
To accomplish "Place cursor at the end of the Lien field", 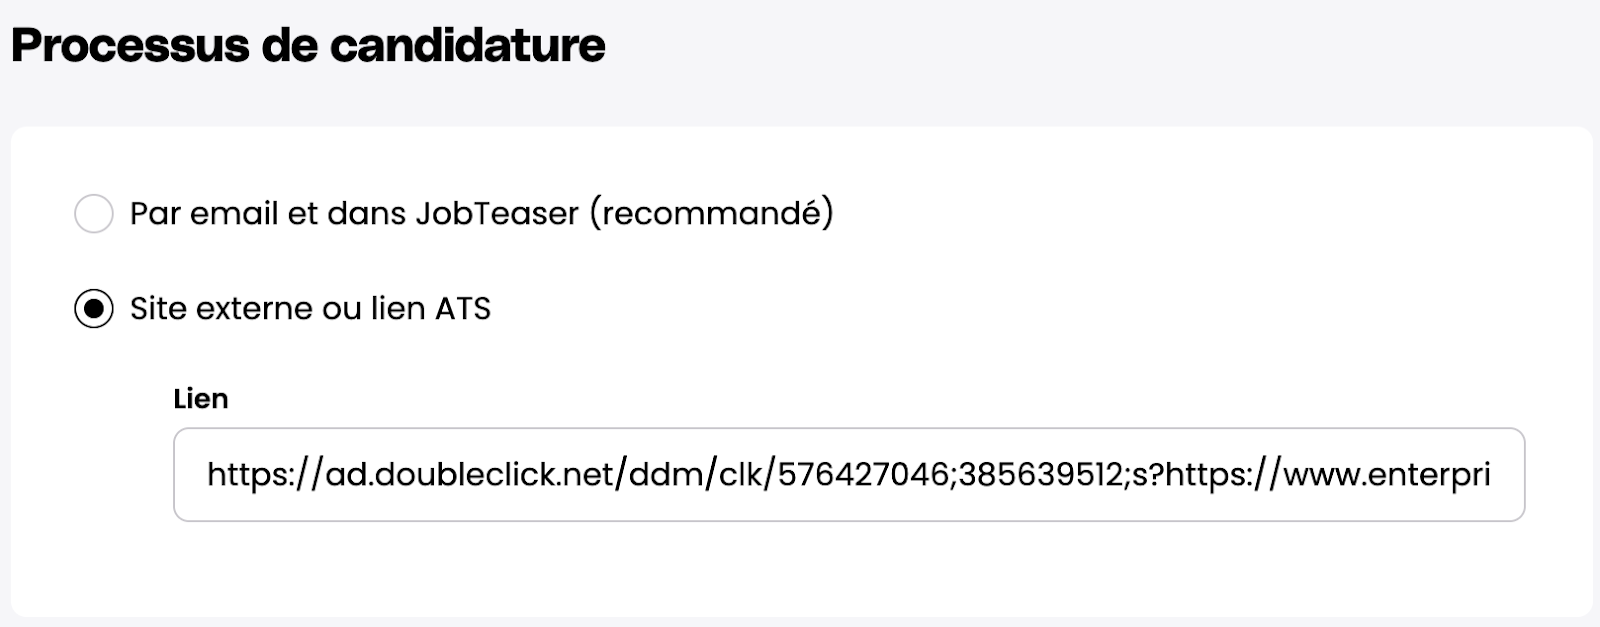I will click(1505, 474).
